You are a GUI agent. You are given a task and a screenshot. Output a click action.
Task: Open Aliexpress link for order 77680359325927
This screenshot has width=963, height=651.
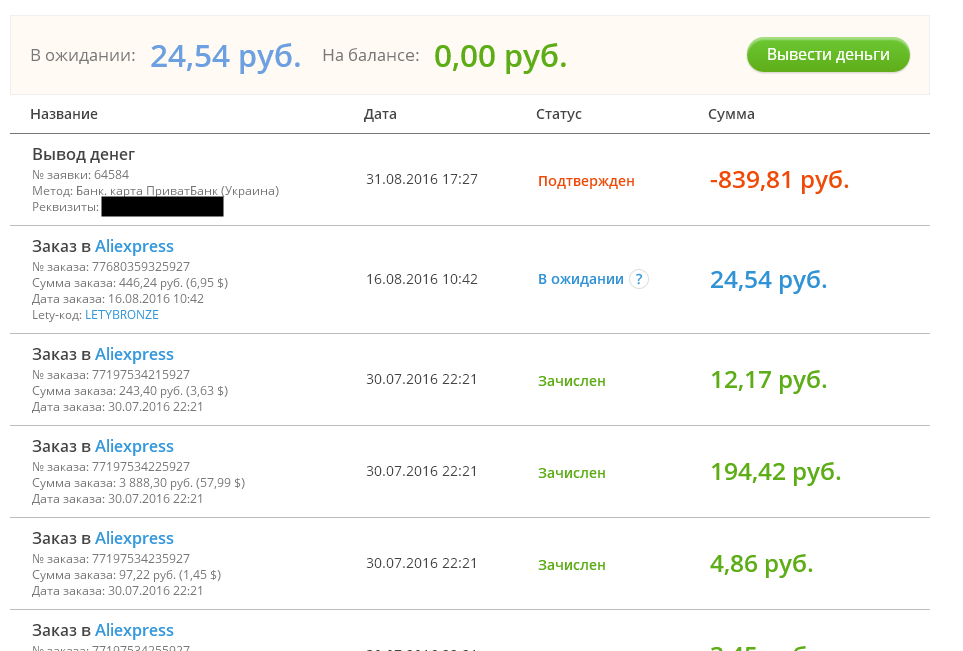coord(134,247)
